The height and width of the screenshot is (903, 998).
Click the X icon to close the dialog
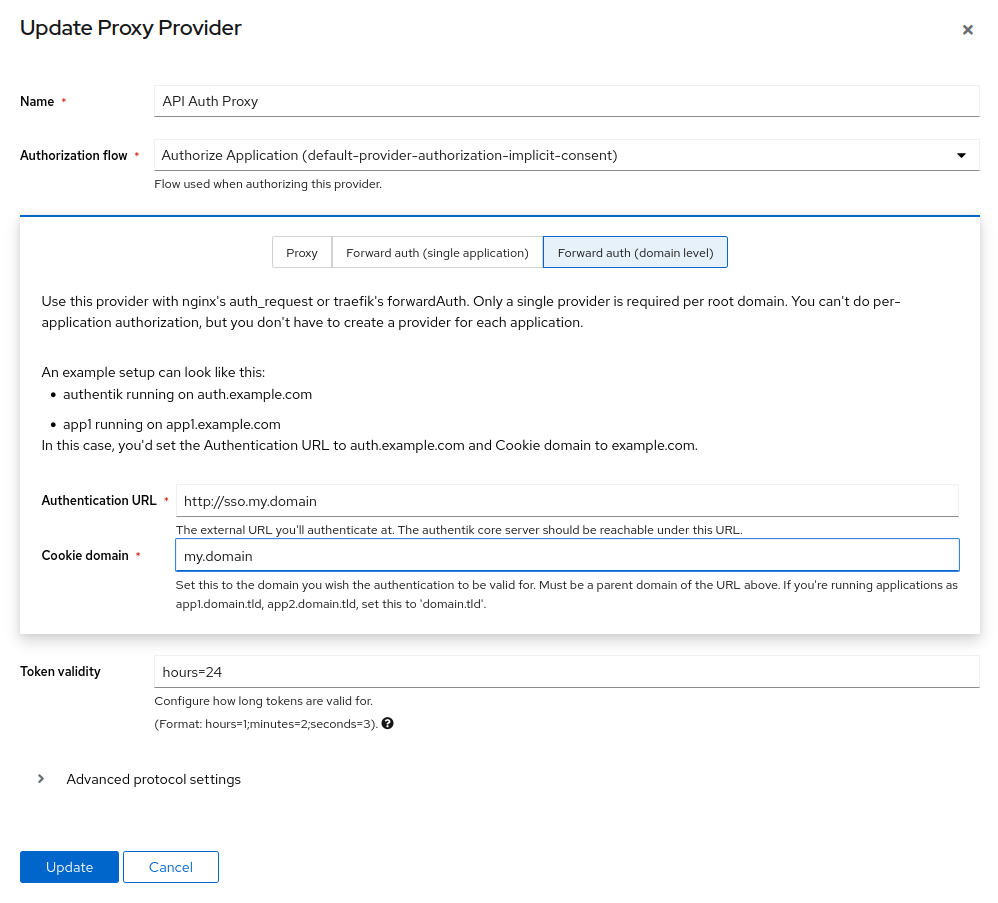[x=967, y=29]
